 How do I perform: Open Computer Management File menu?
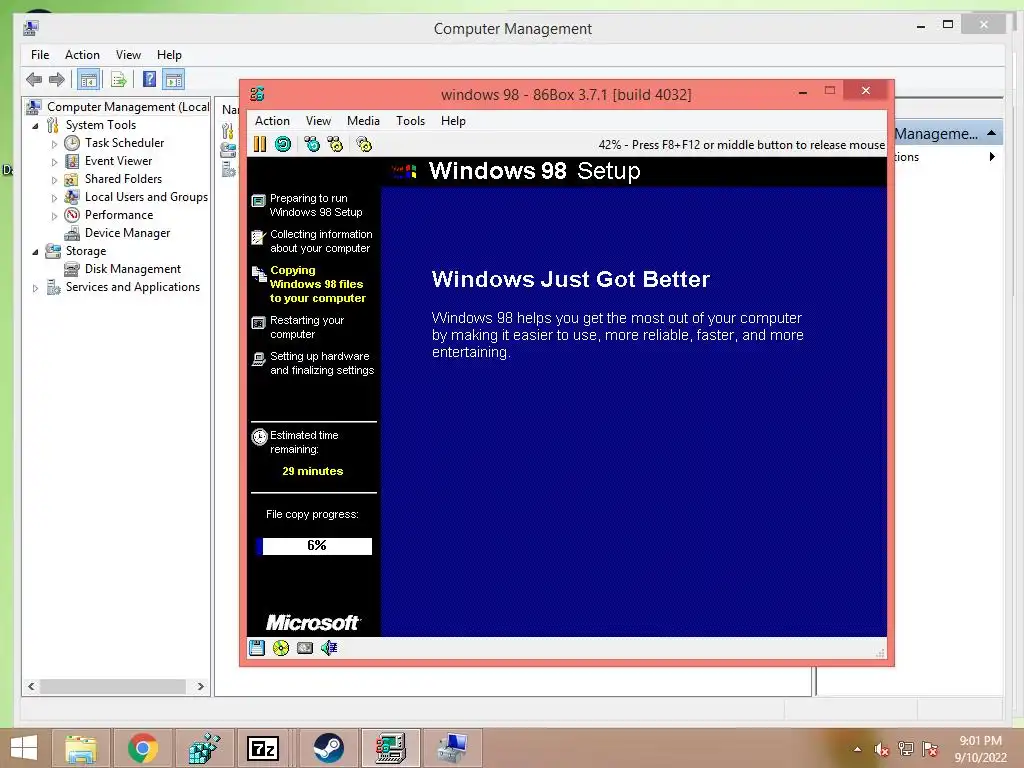click(x=40, y=55)
